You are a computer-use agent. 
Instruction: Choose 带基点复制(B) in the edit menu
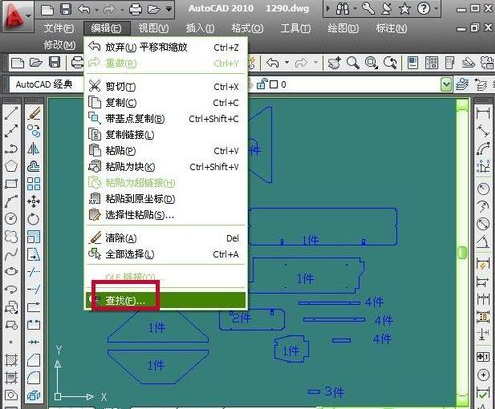click(166, 119)
